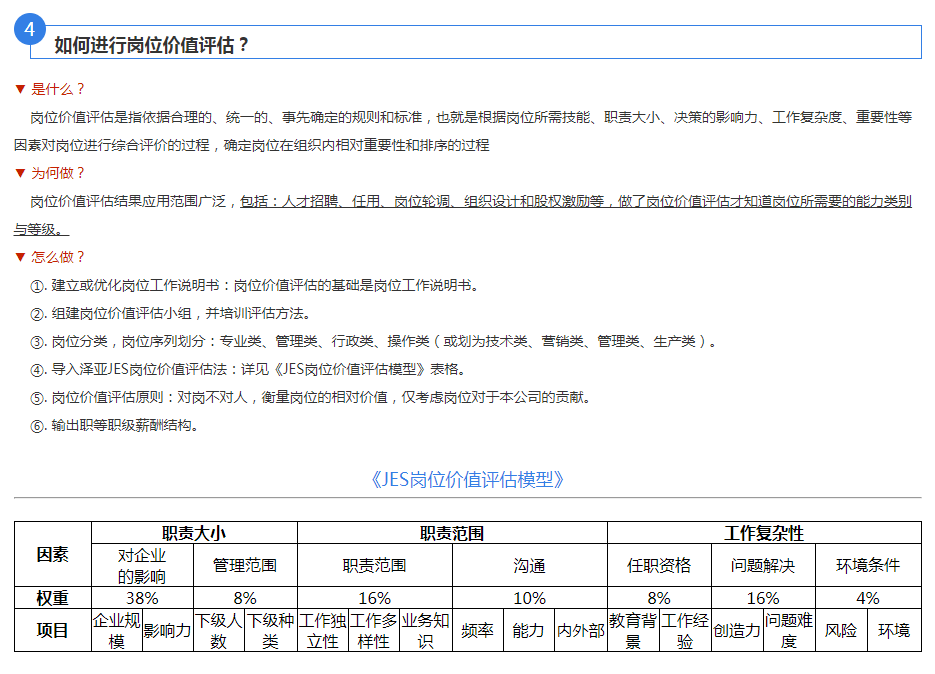The height and width of the screenshot is (674, 935).
Task: Click the 企业规模 item cell
Action: pos(117,630)
